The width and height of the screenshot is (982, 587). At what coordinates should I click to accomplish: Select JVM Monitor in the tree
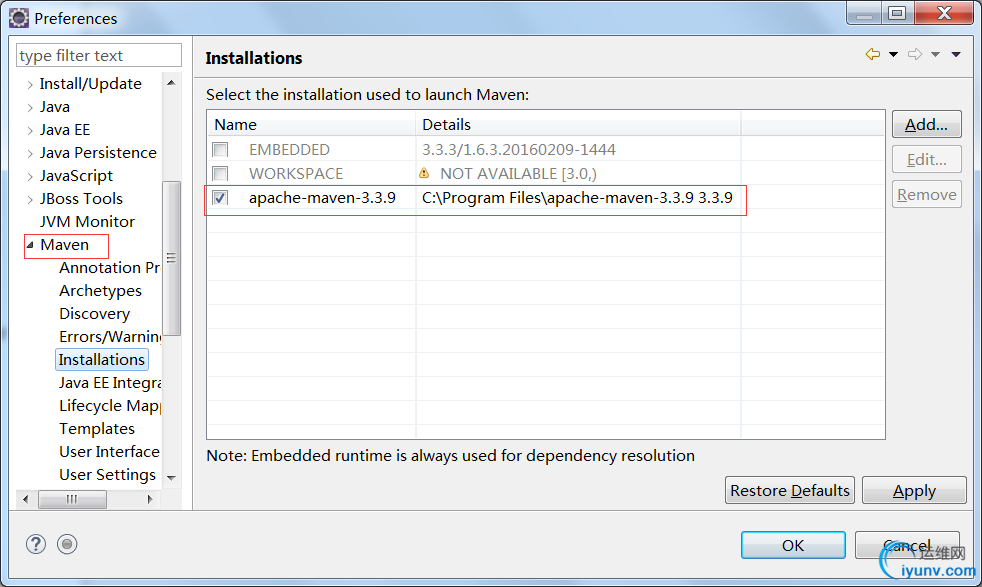click(x=87, y=222)
